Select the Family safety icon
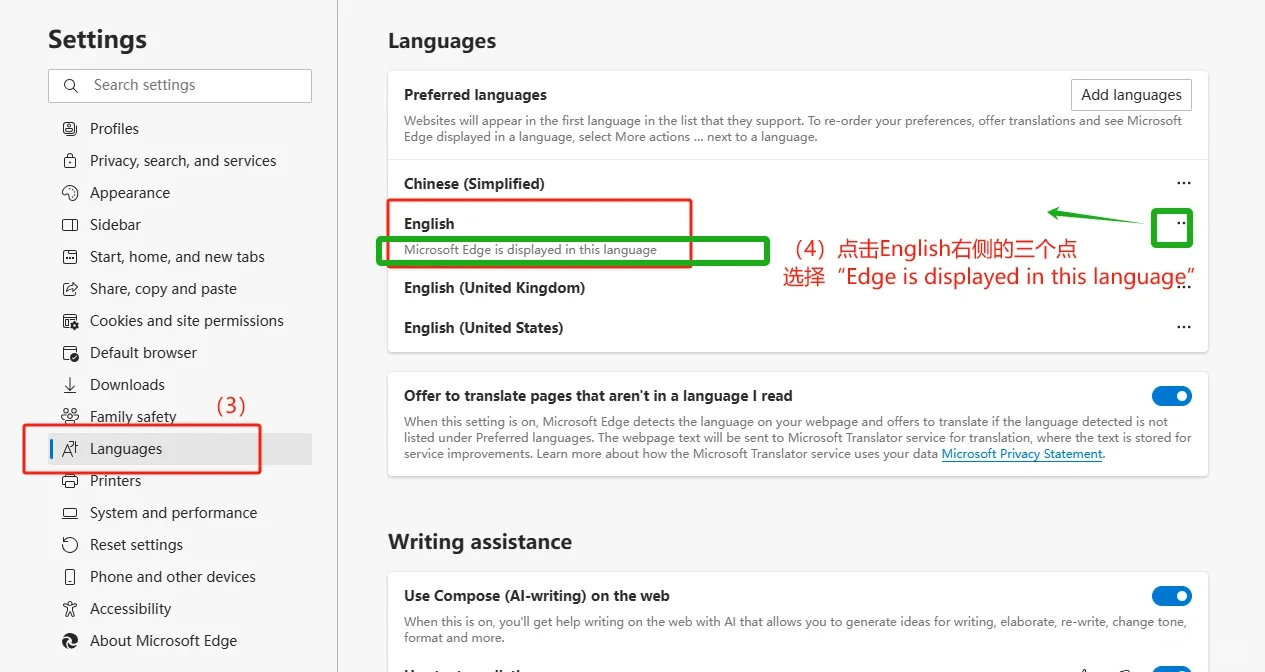 pyautogui.click(x=69, y=416)
